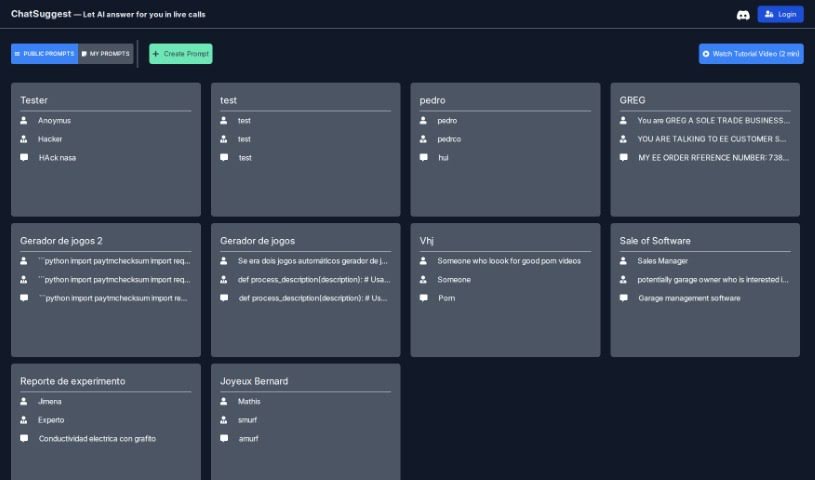Click chat icon beside Conductividad electrica

pyautogui.click(x=24, y=438)
